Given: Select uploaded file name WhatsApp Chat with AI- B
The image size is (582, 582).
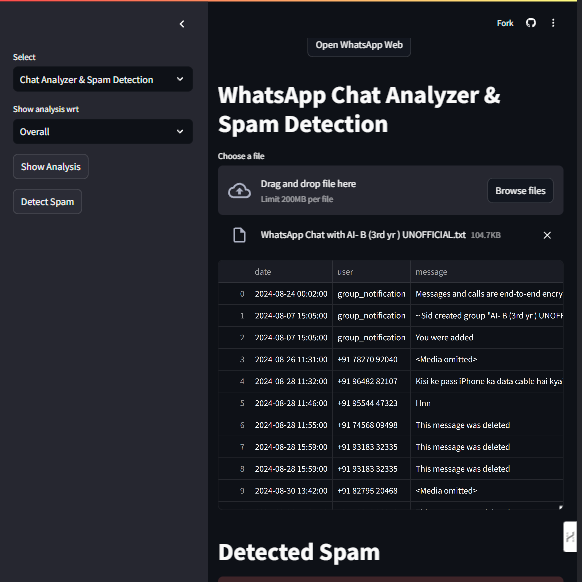Looking at the screenshot, I should [x=363, y=235].
